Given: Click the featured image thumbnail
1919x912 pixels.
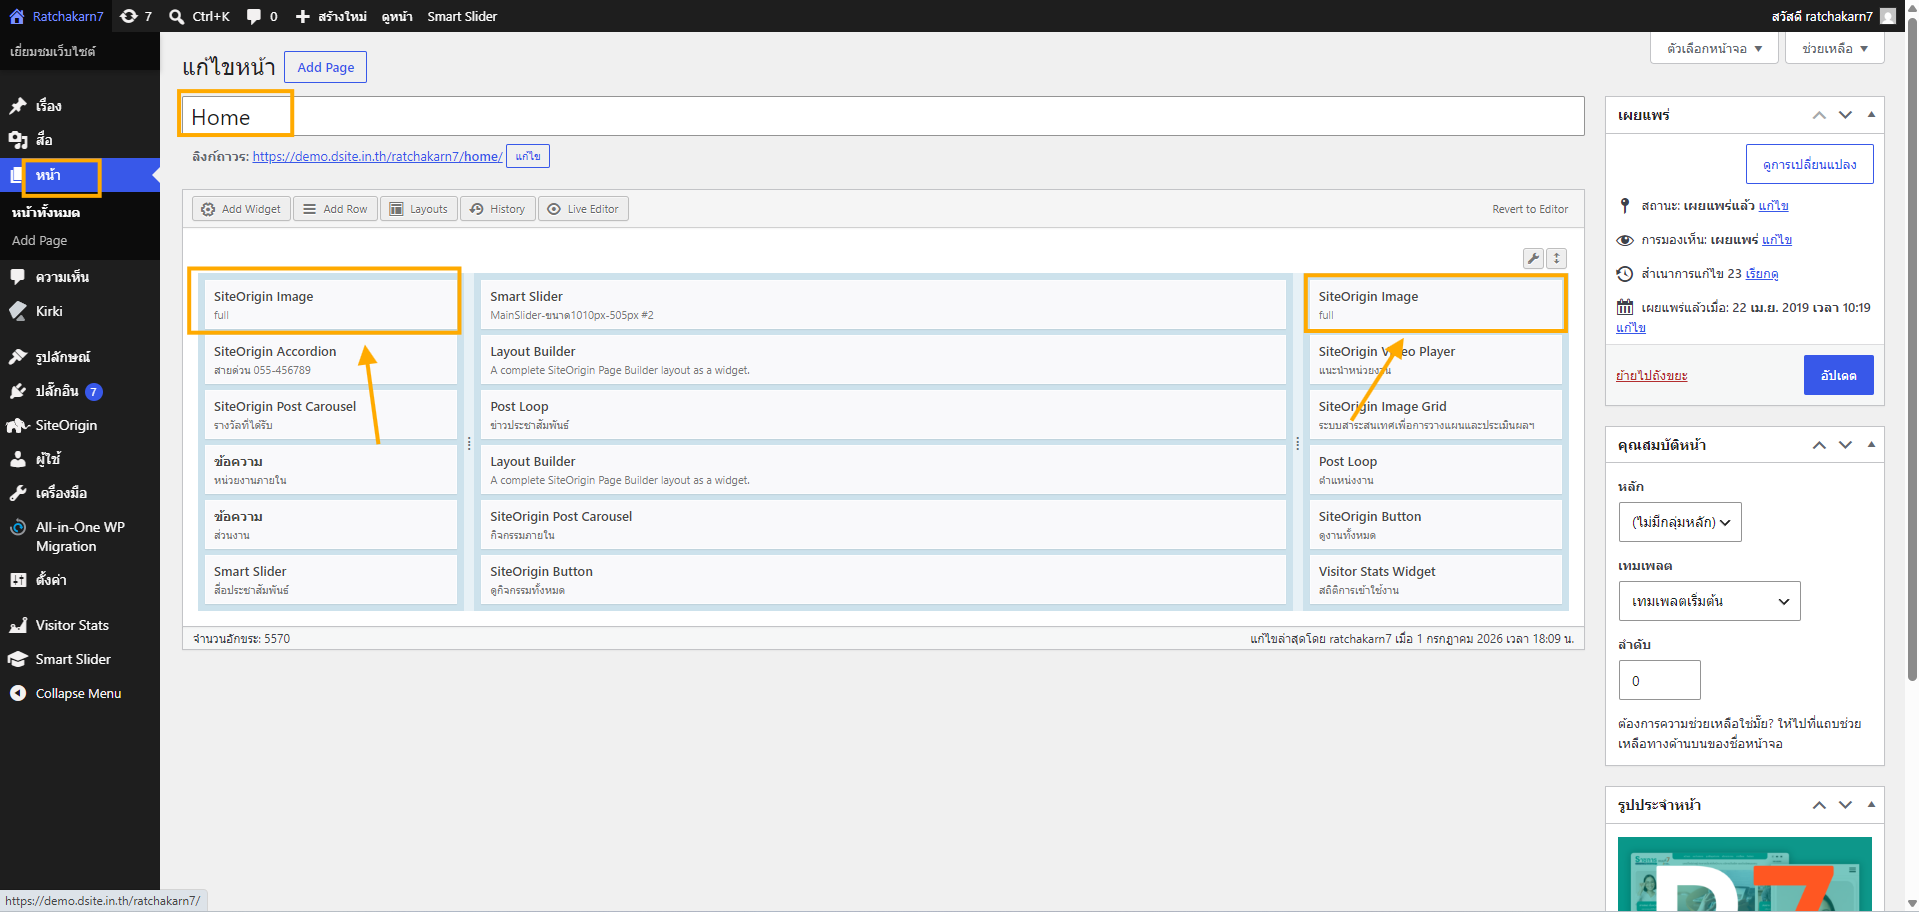Looking at the screenshot, I should tap(1744, 873).
